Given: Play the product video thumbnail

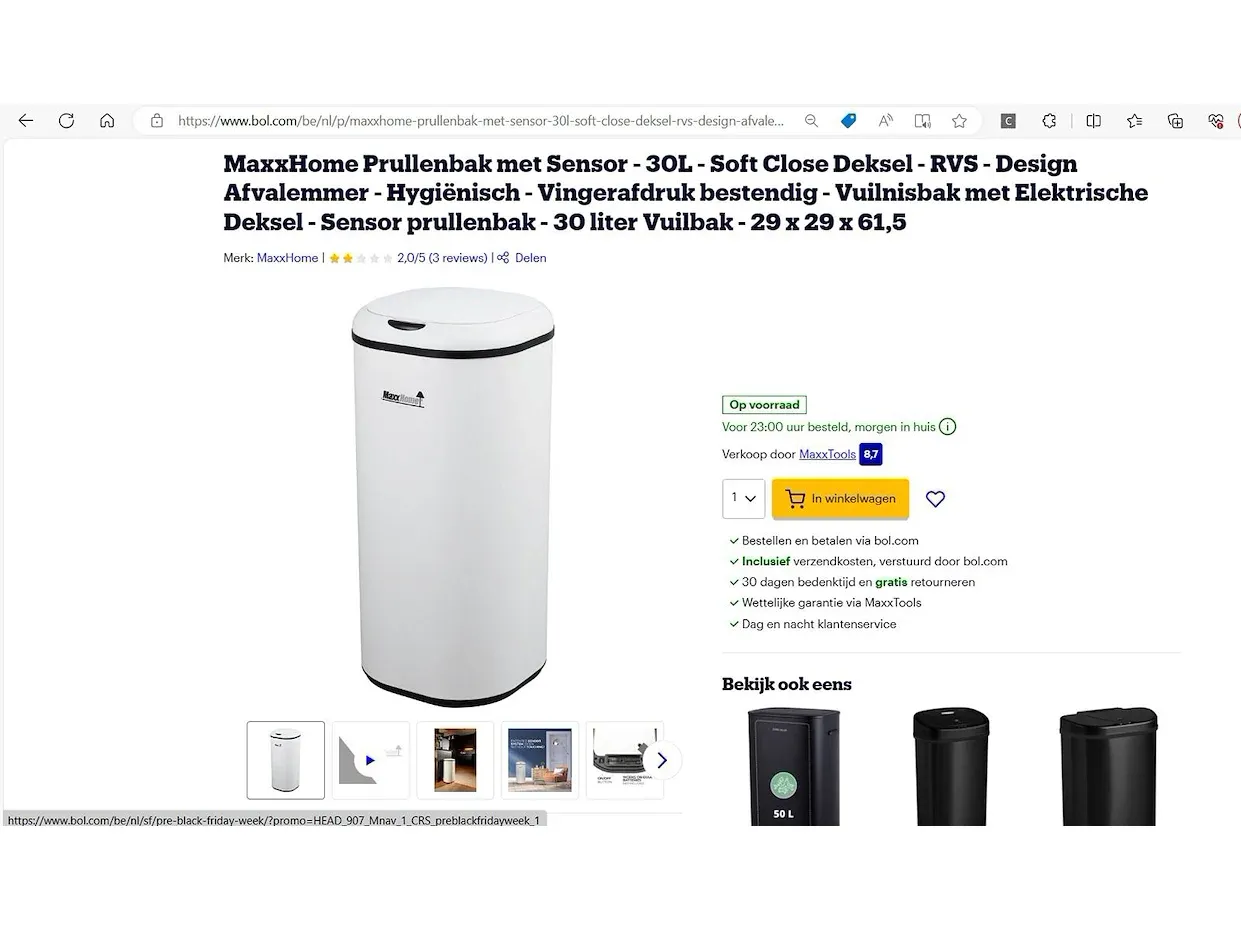Looking at the screenshot, I should coord(370,760).
